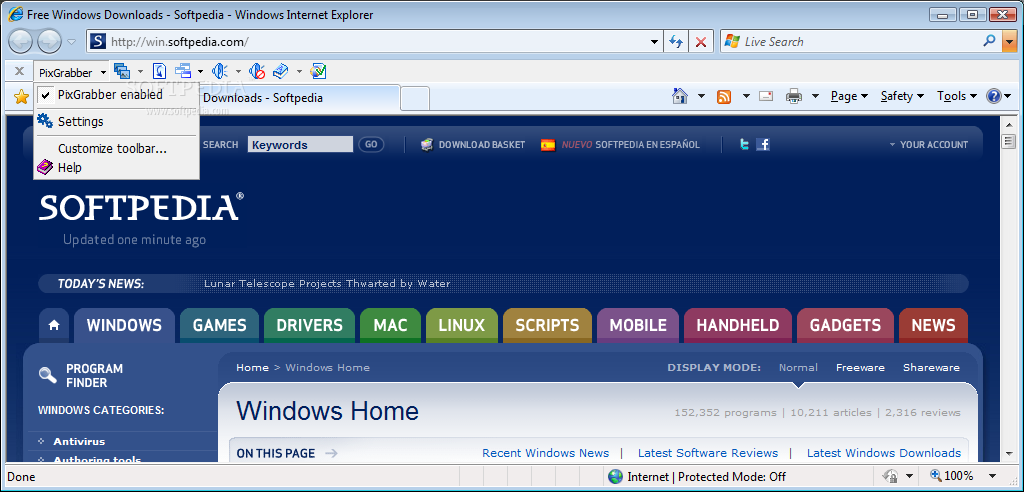Open the recent pages dropdown arrow
Image resolution: width=1024 pixels, height=492 pixels.
point(72,42)
